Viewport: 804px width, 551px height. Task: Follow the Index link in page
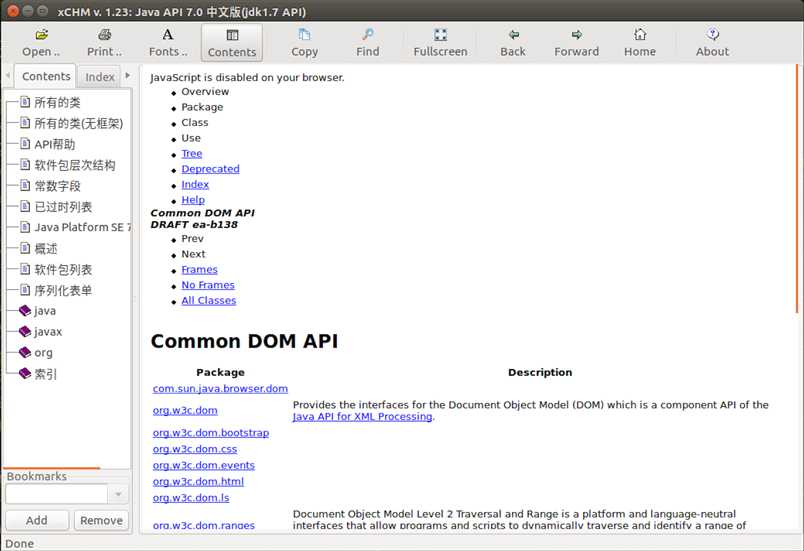tap(195, 184)
